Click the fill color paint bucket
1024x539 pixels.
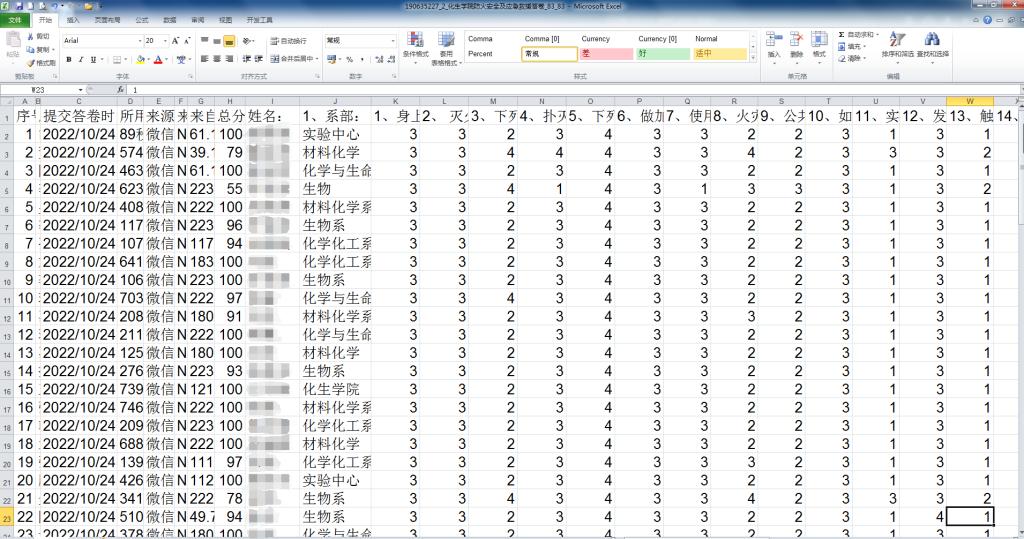pyautogui.click(x=137, y=59)
